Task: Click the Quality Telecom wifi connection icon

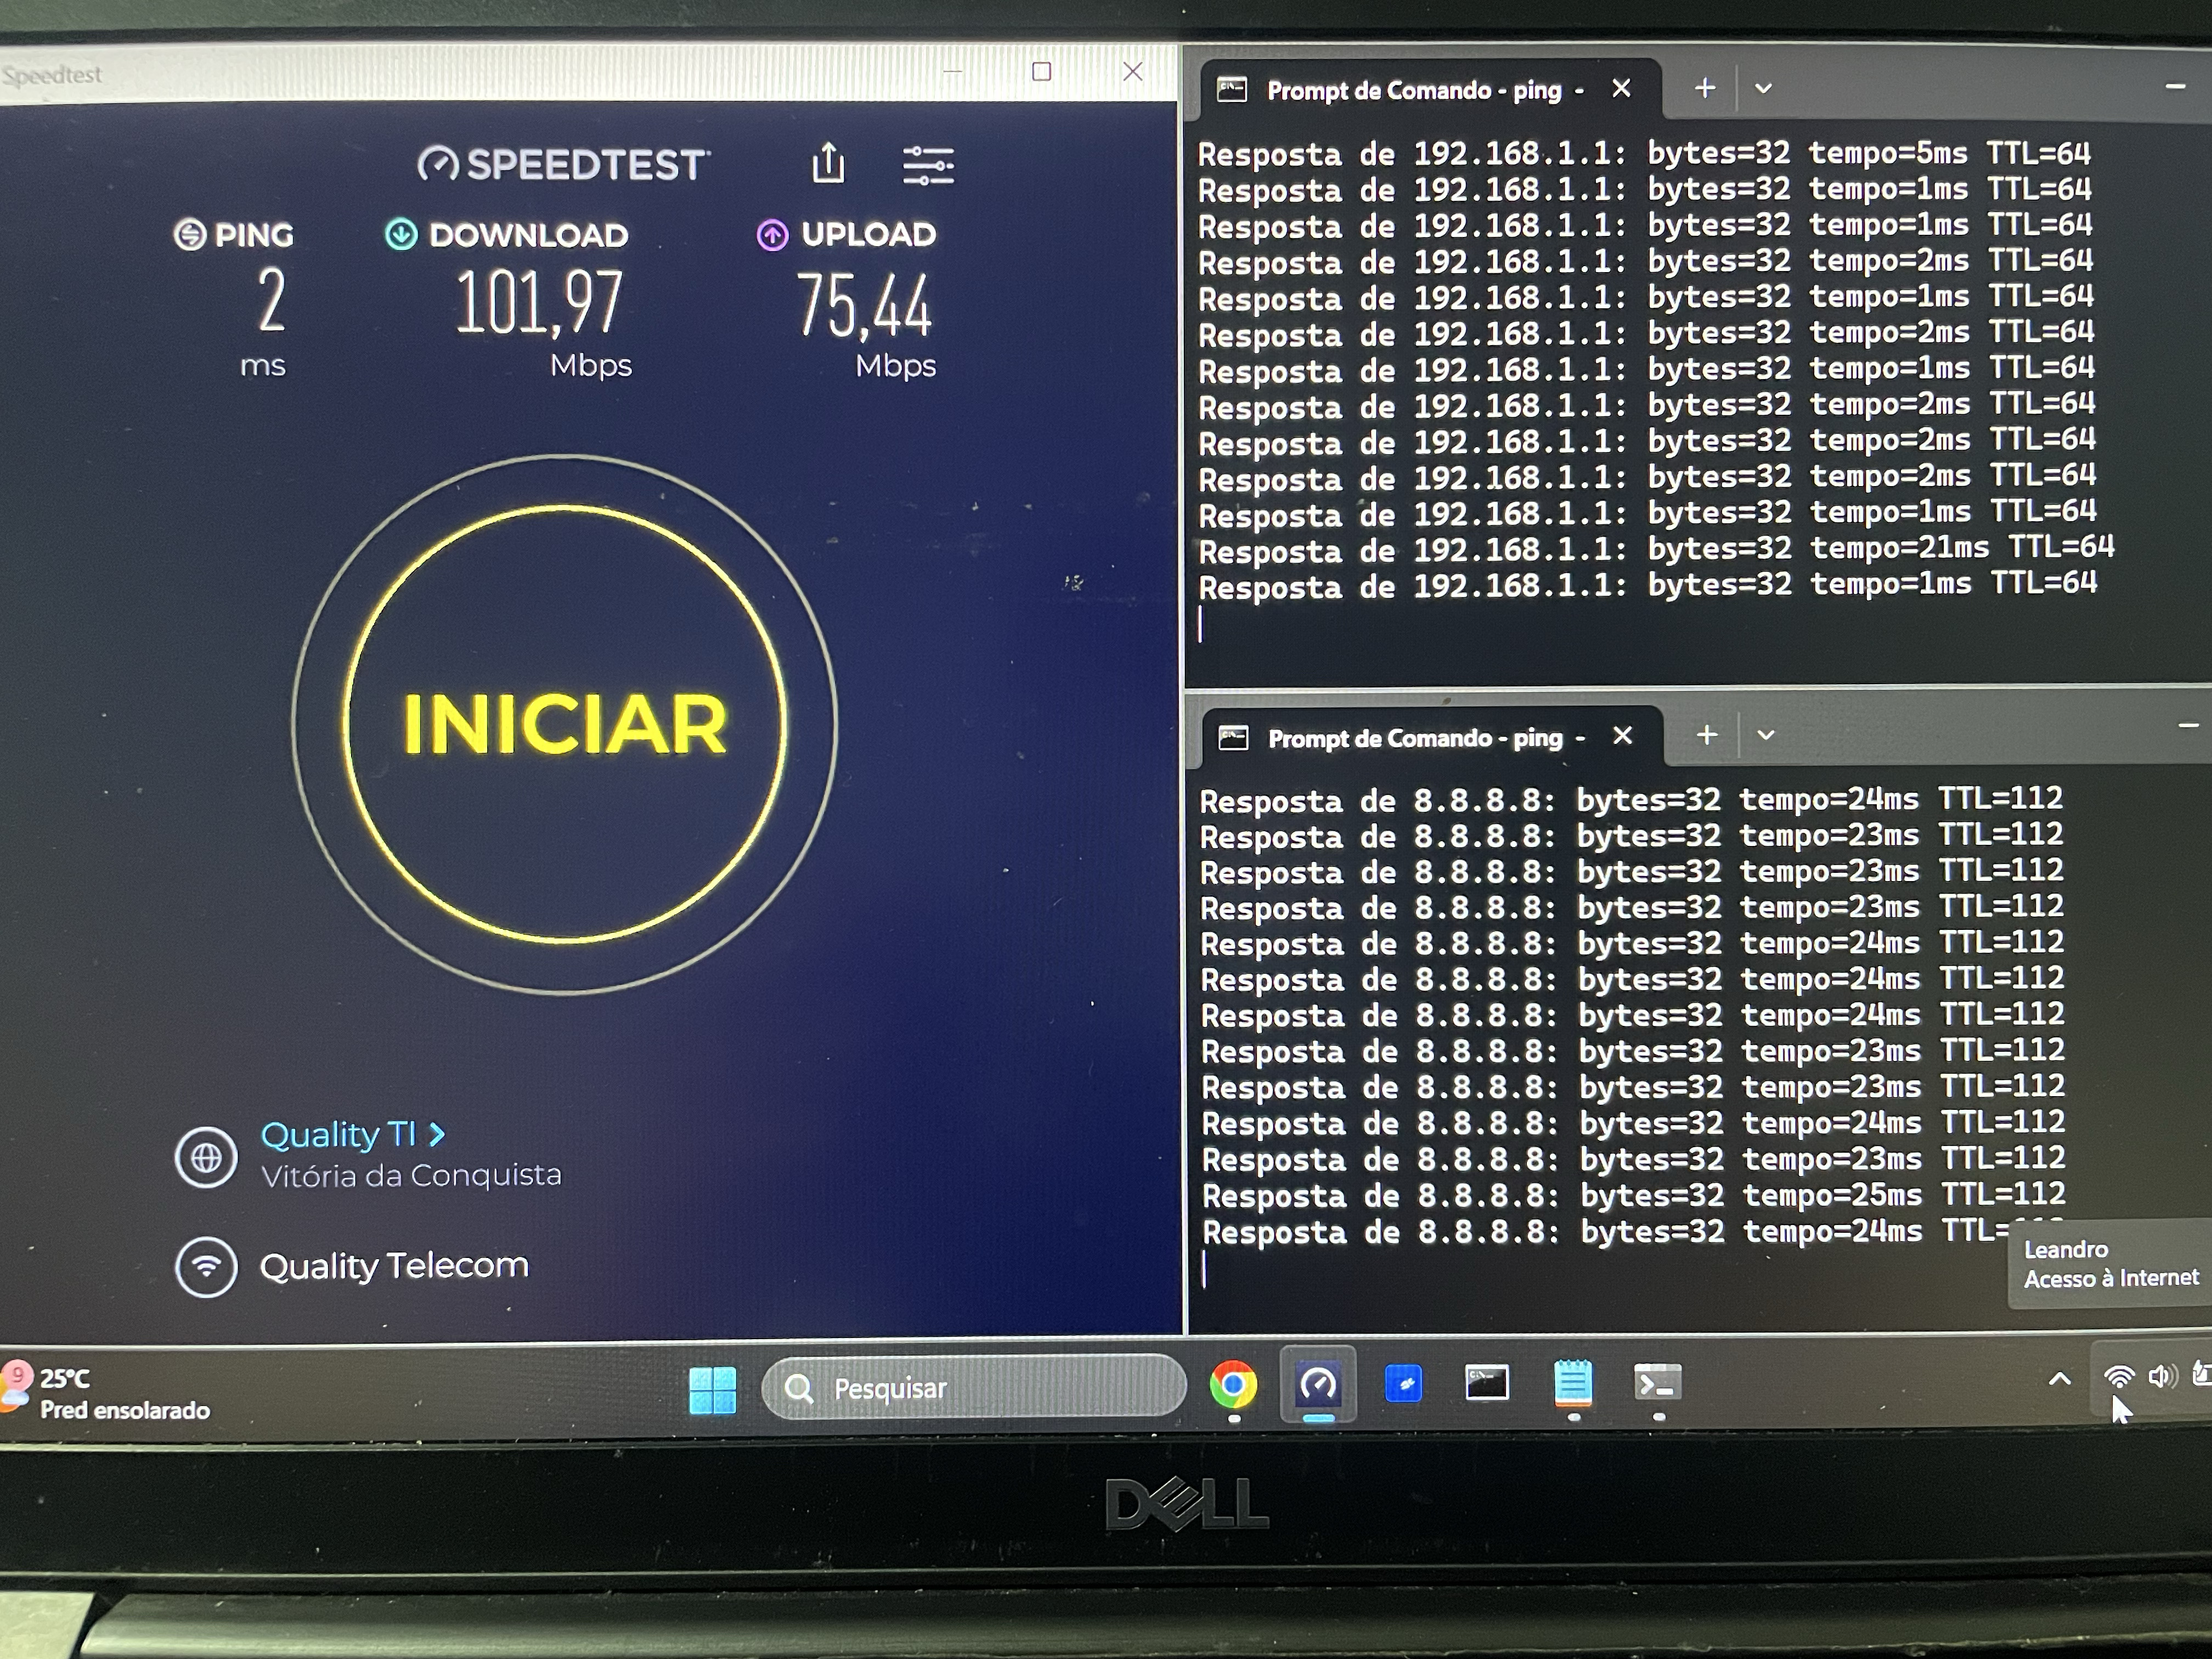Action: coord(206,1267)
